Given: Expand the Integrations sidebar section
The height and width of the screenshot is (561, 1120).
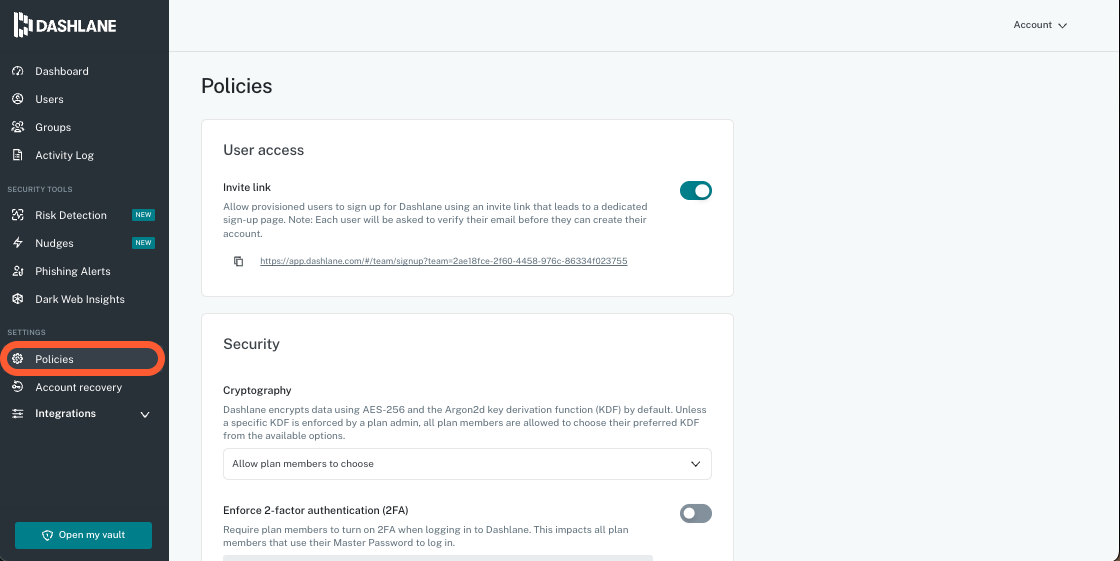Looking at the screenshot, I should click(x=145, y=414).
